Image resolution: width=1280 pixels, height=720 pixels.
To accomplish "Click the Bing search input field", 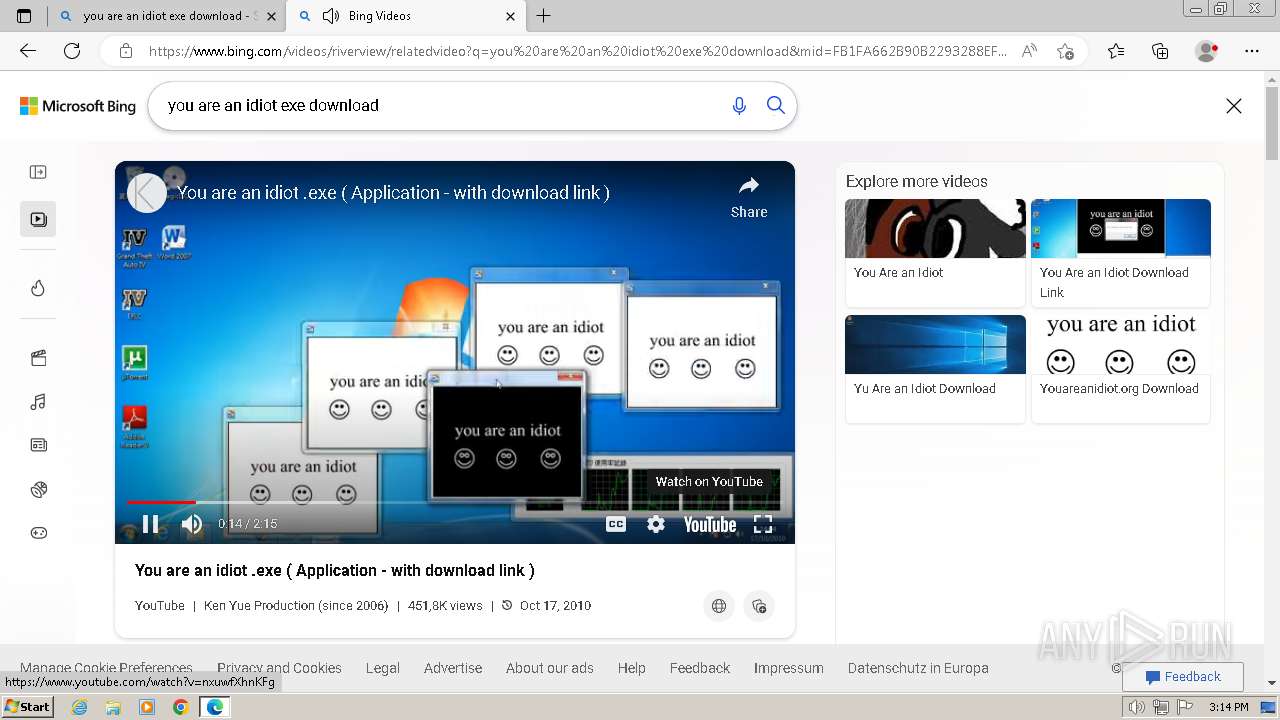I will [440, 105].
